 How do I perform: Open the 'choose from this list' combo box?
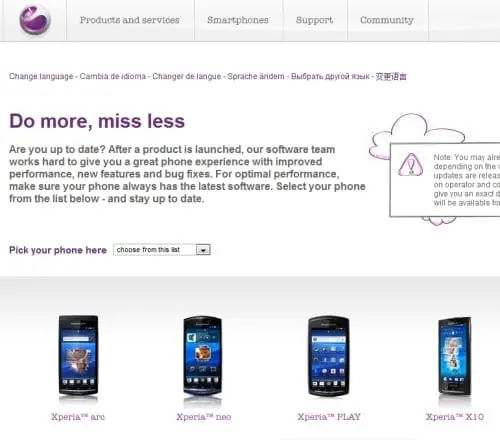click(x=162, y=250)
